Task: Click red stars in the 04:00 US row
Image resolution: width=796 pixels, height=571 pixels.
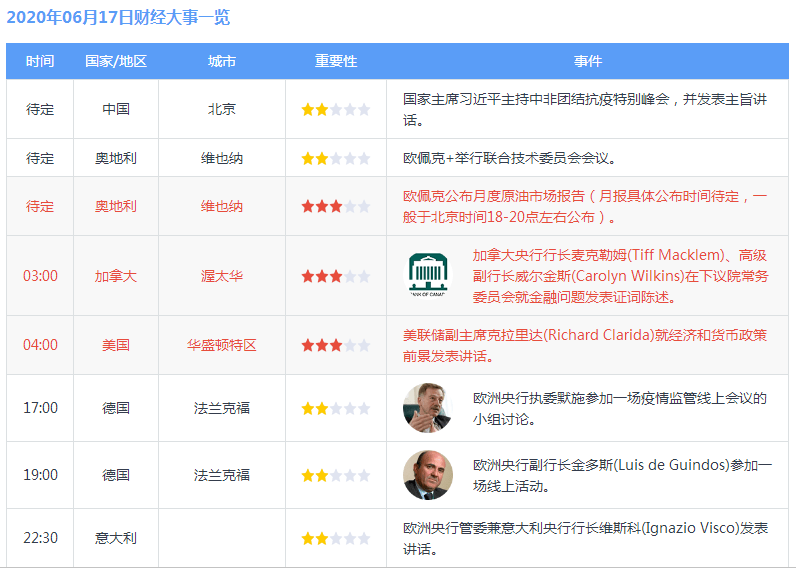Action: (x=335, y=345)
